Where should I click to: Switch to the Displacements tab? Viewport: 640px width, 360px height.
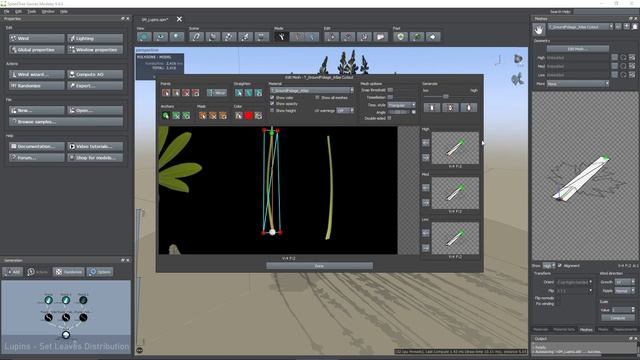(625, 329)
